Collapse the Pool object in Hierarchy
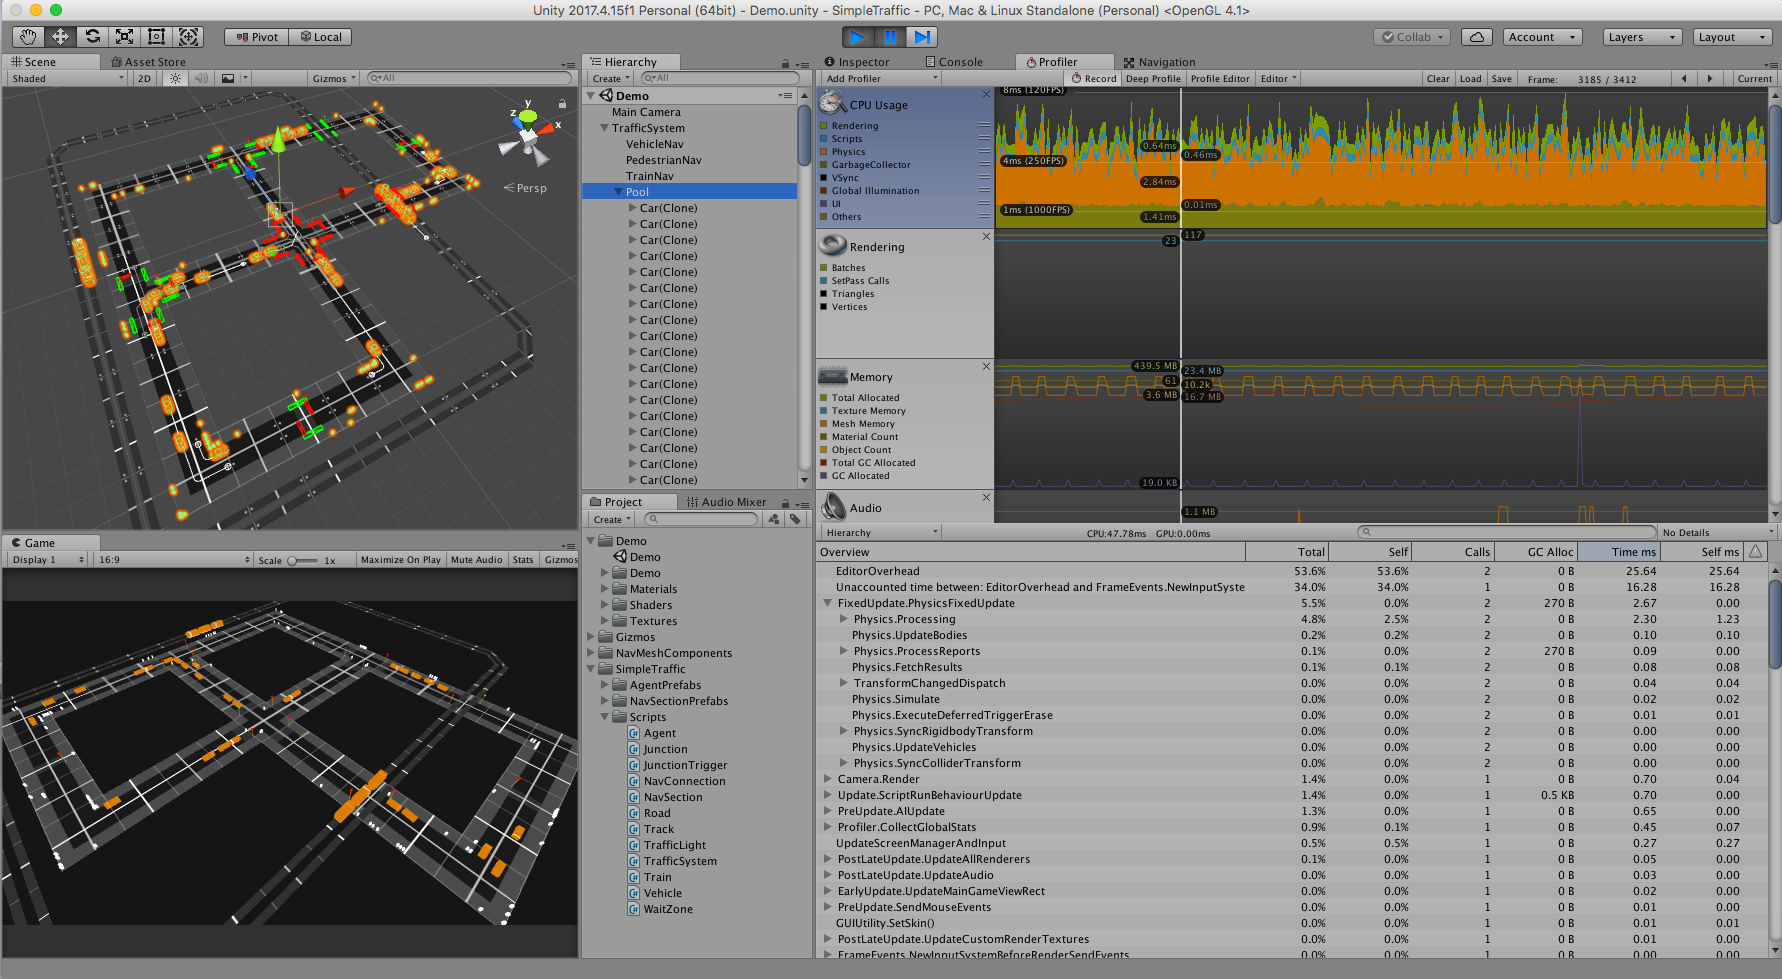This screenshot has width=1782, height=979. click(618, 192)
